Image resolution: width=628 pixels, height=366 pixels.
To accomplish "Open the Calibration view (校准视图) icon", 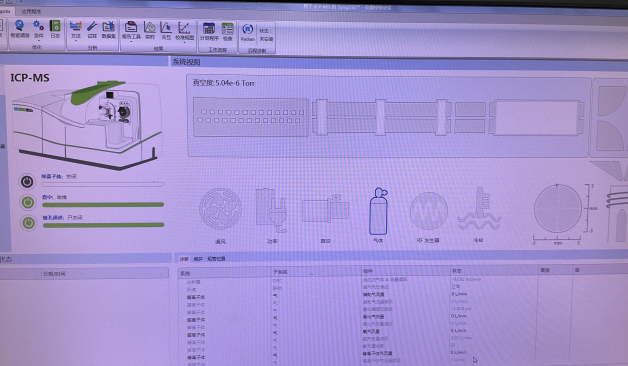I will (184, 30).
